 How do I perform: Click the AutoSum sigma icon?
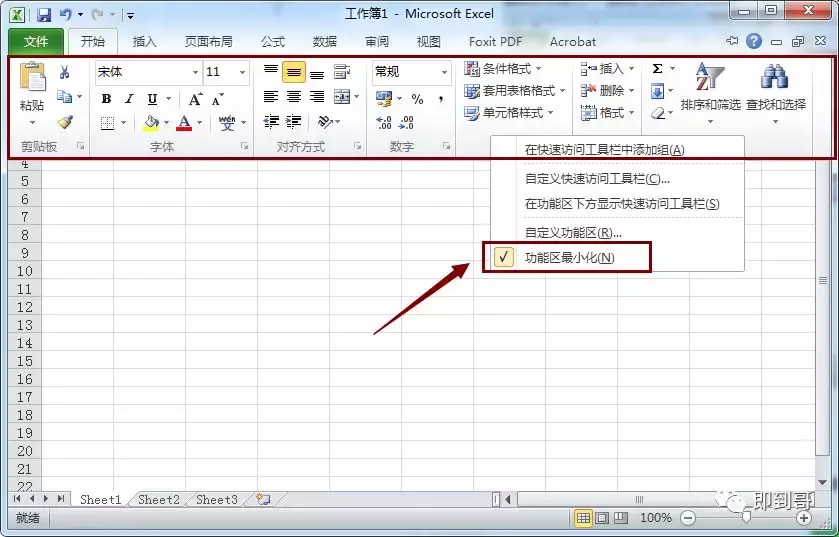pyautogui.click(x=658, y=68)
